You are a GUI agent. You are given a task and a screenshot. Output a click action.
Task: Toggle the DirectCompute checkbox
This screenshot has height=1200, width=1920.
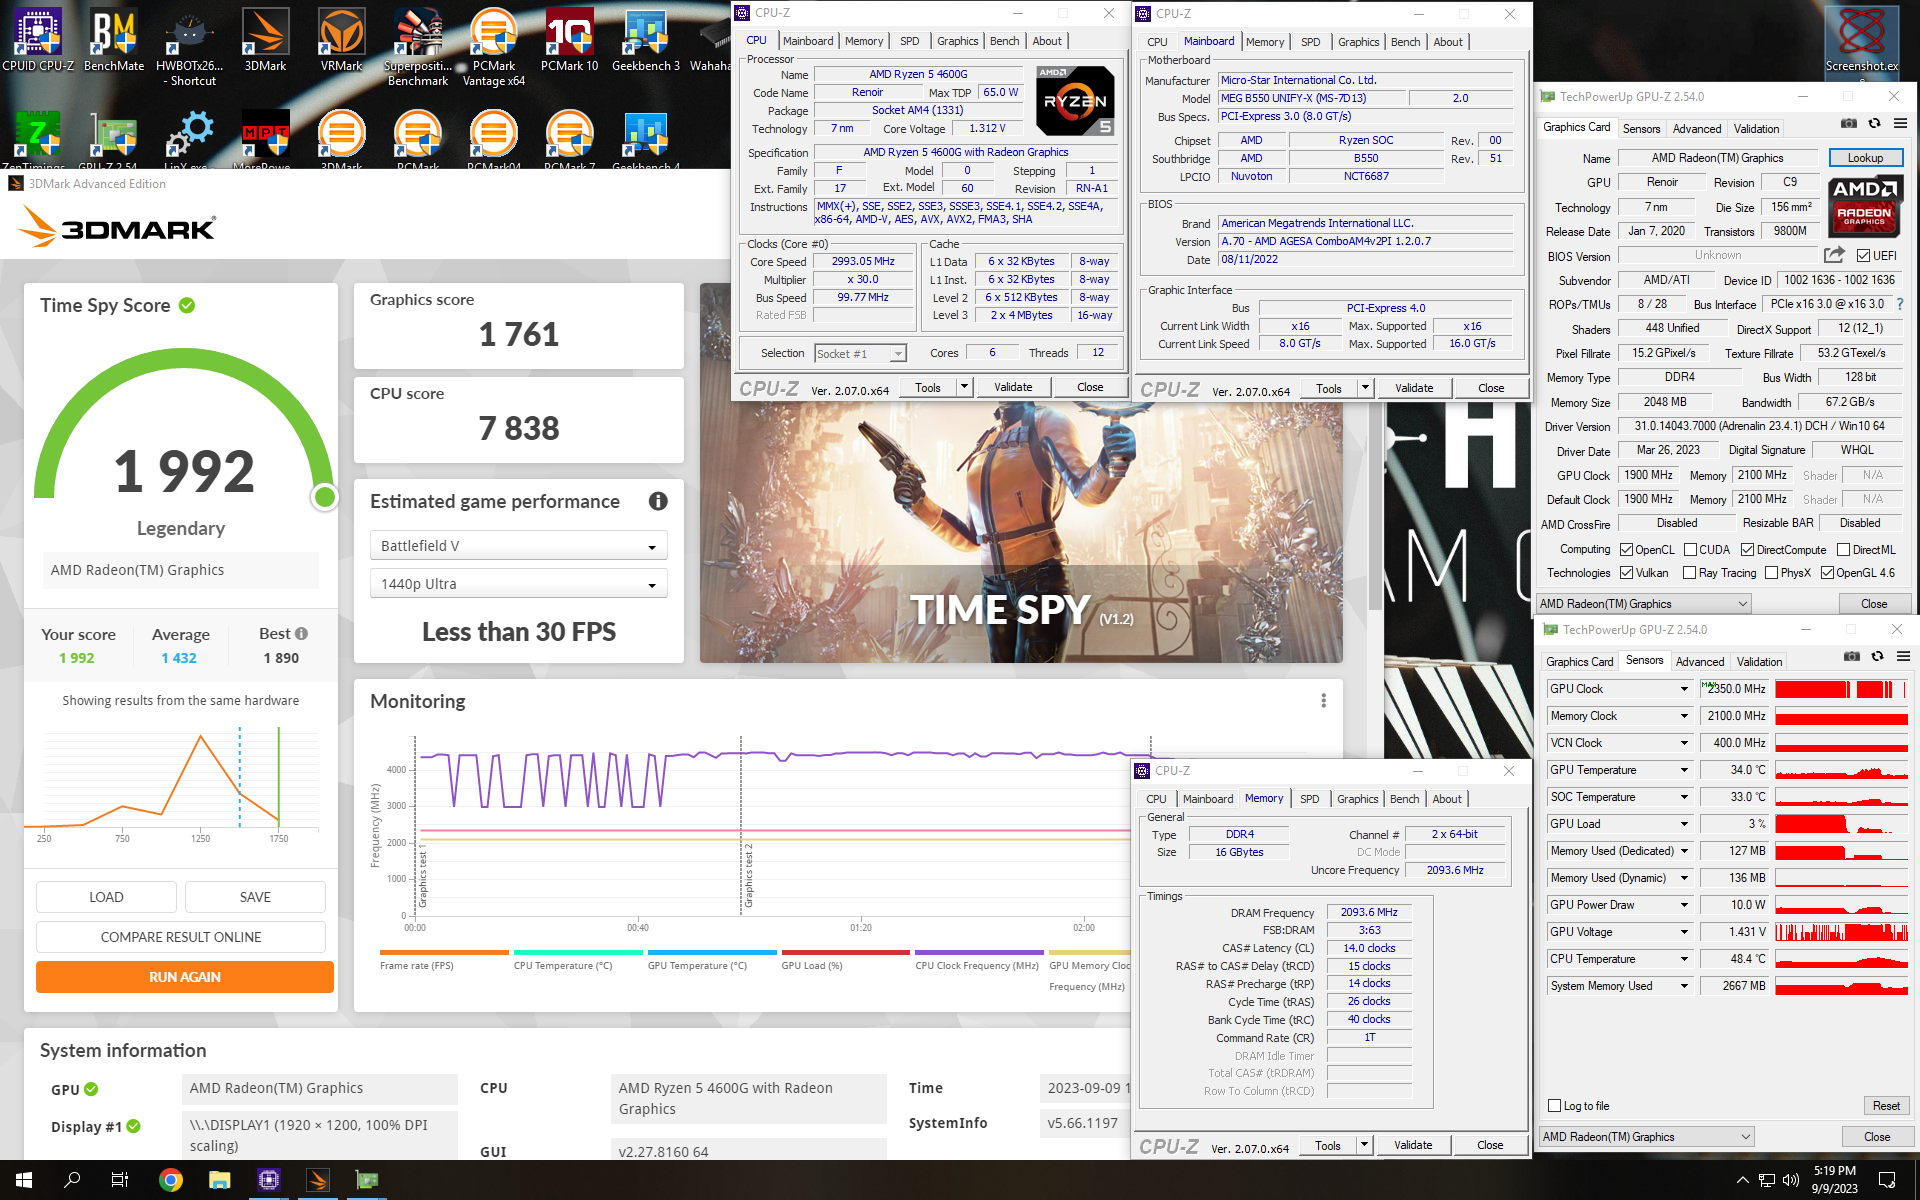coord(1748,550)
